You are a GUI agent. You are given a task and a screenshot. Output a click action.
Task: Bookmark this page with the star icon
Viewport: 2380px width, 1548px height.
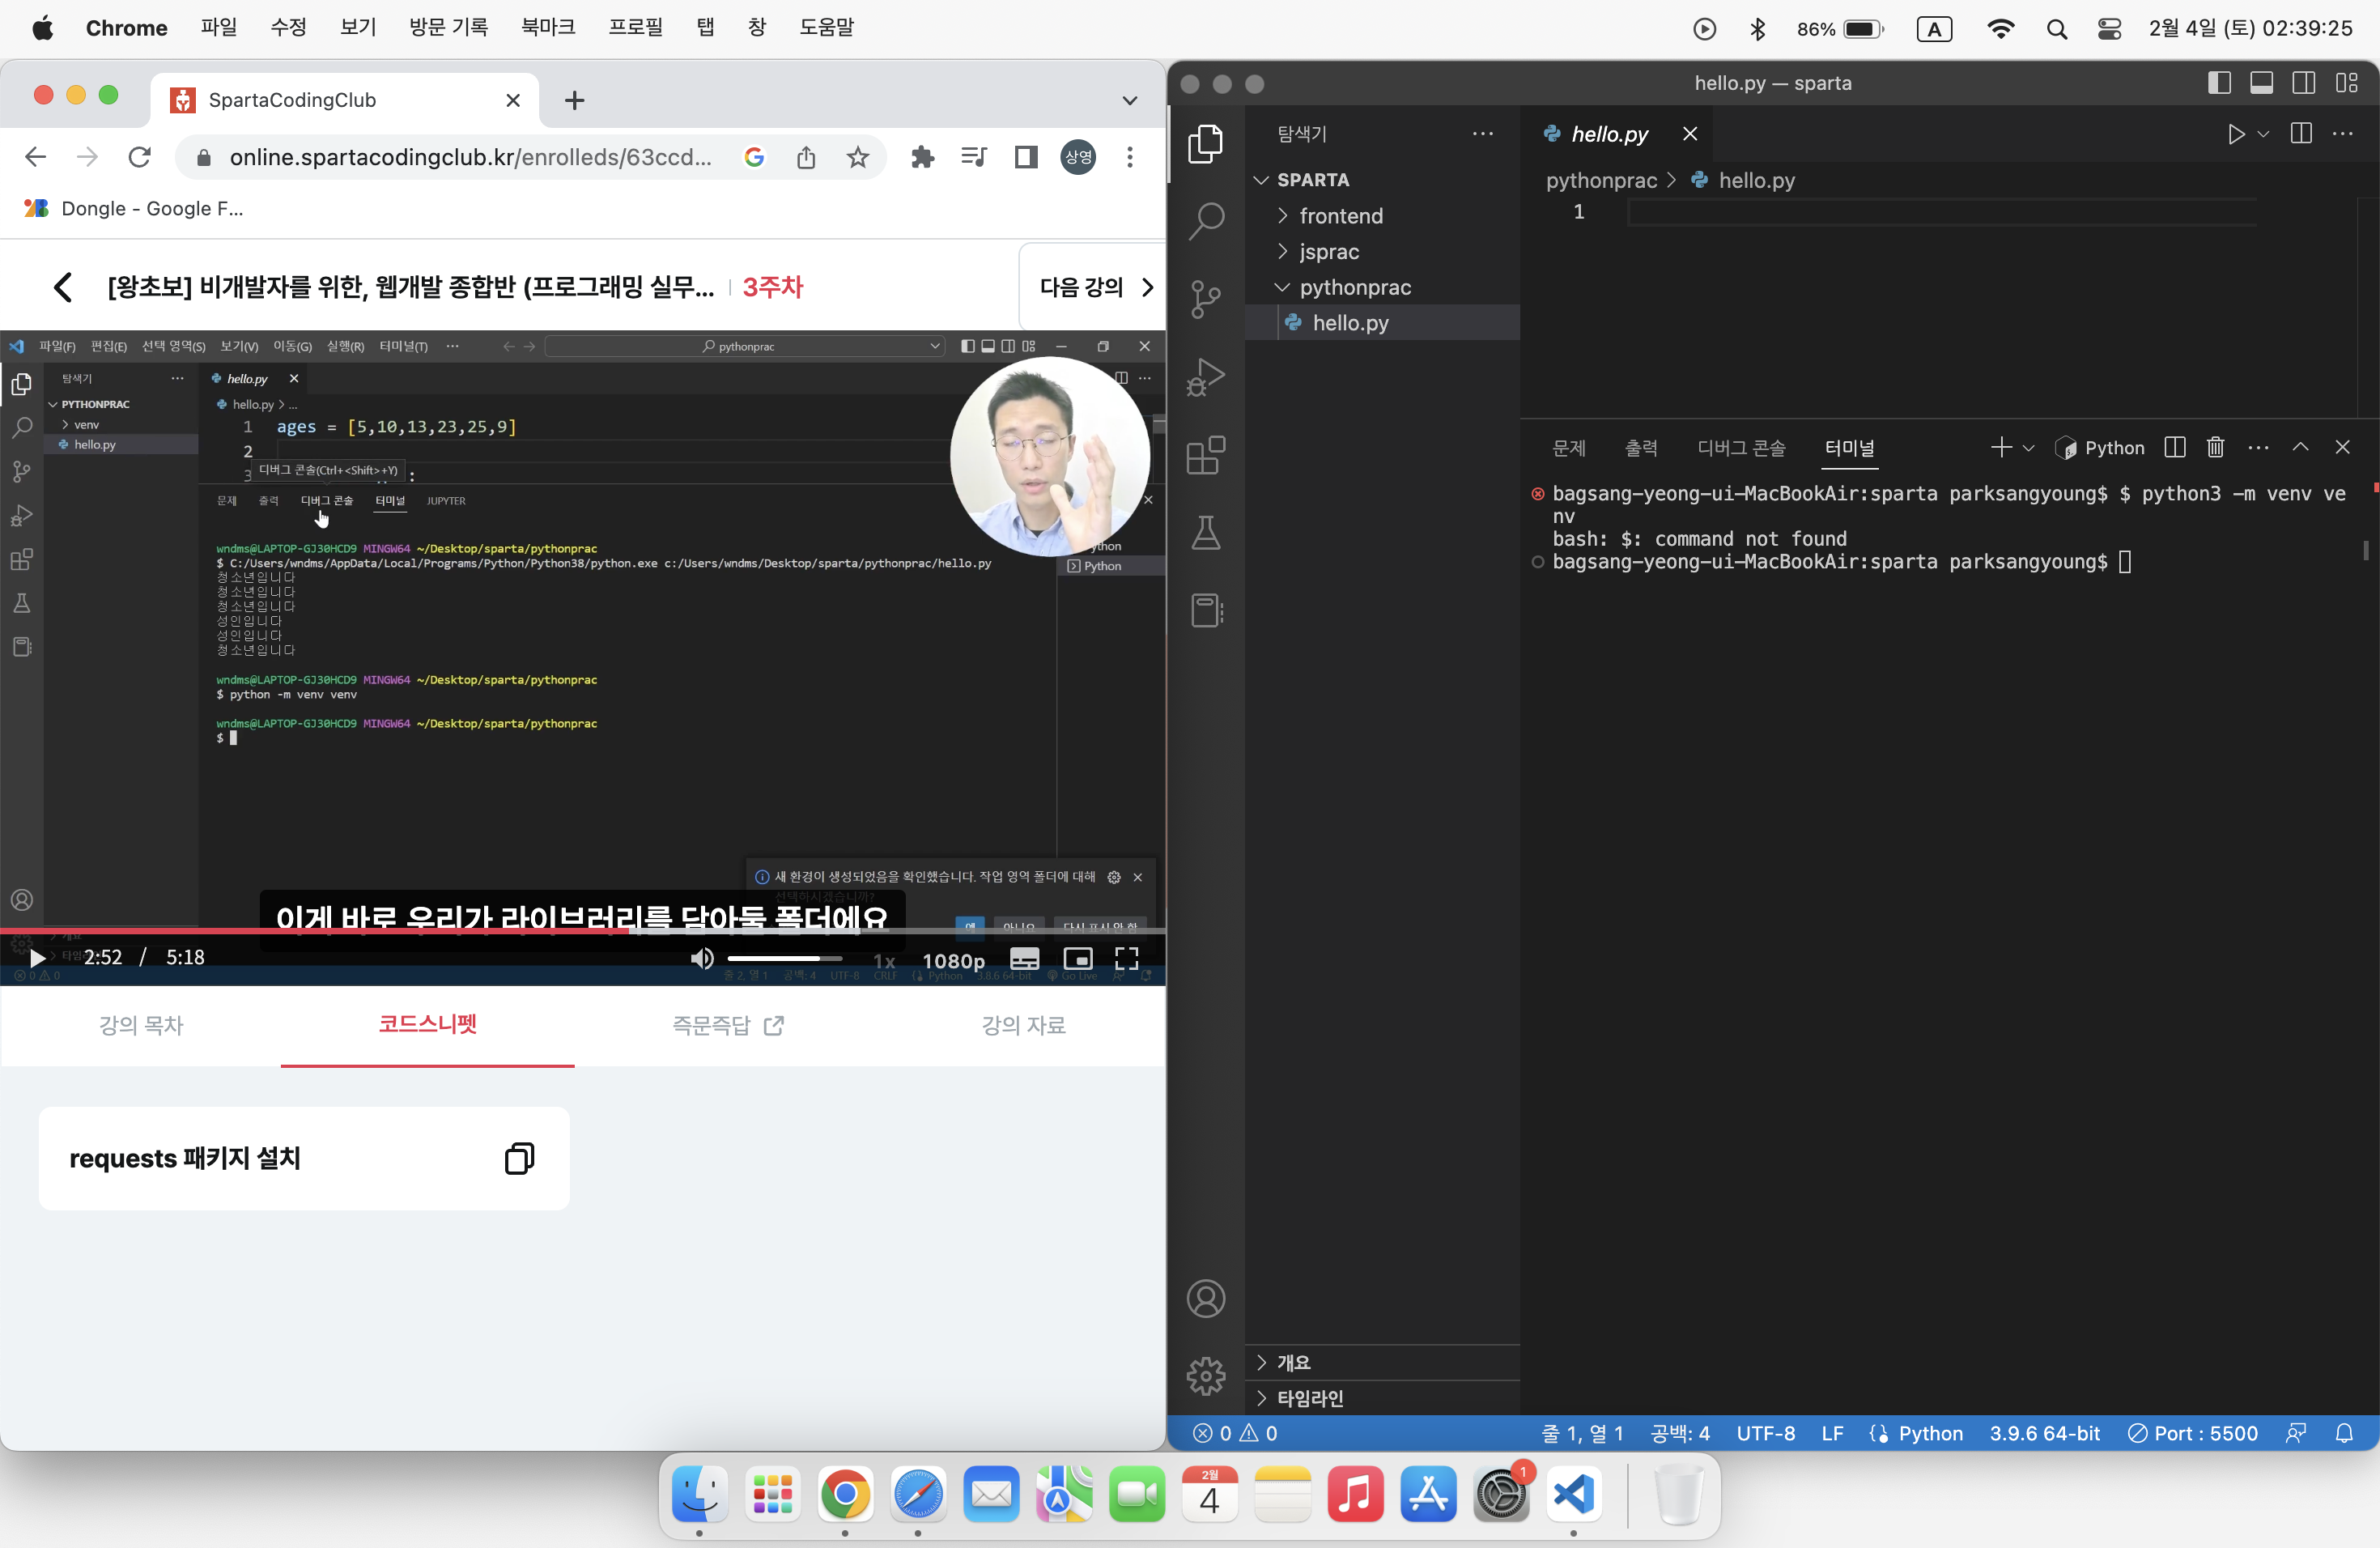[857, 157]
